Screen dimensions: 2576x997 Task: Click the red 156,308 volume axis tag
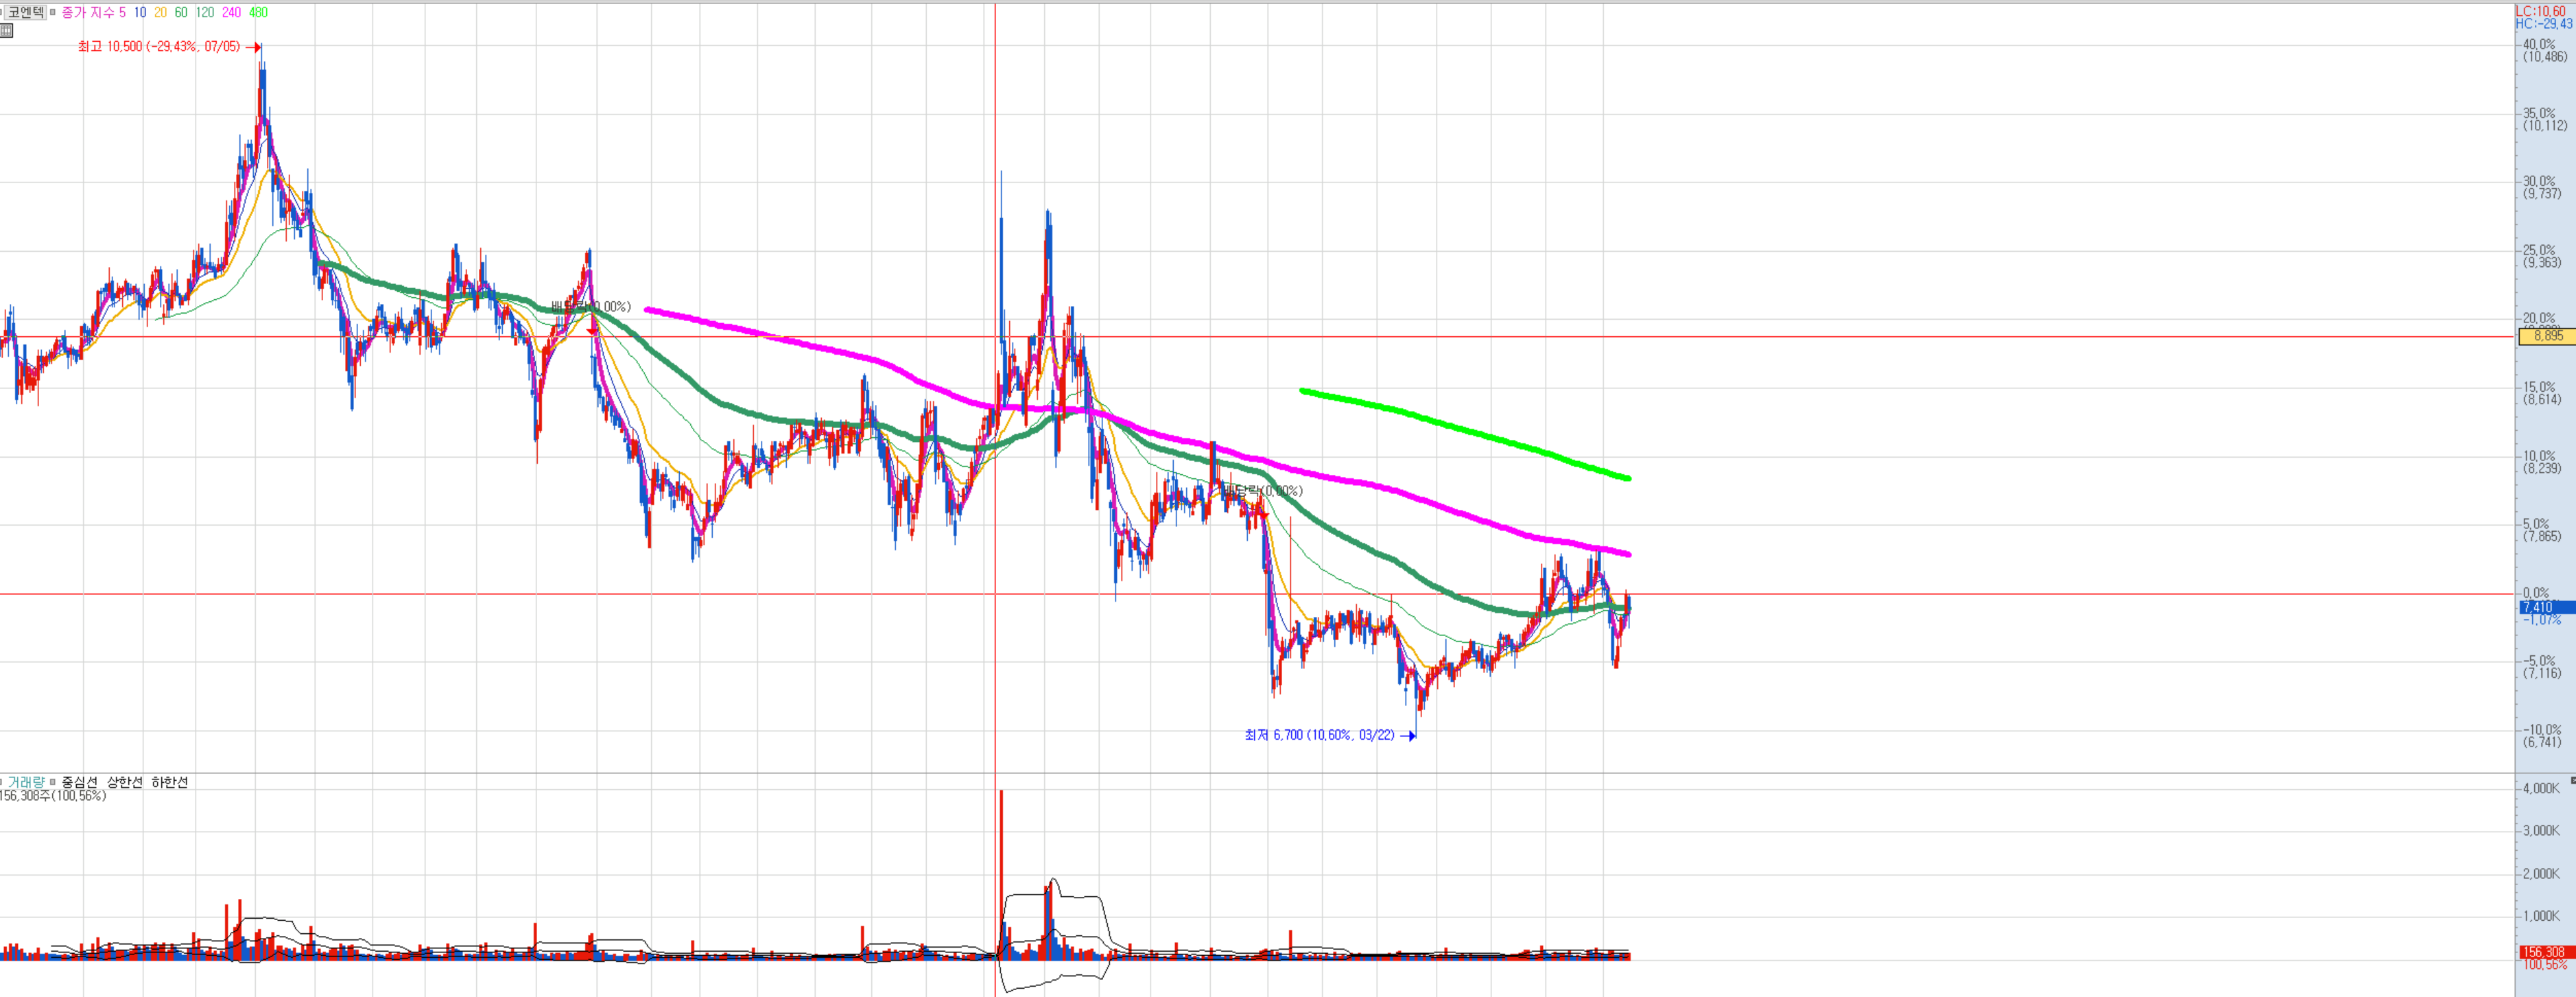[2545, 952]
